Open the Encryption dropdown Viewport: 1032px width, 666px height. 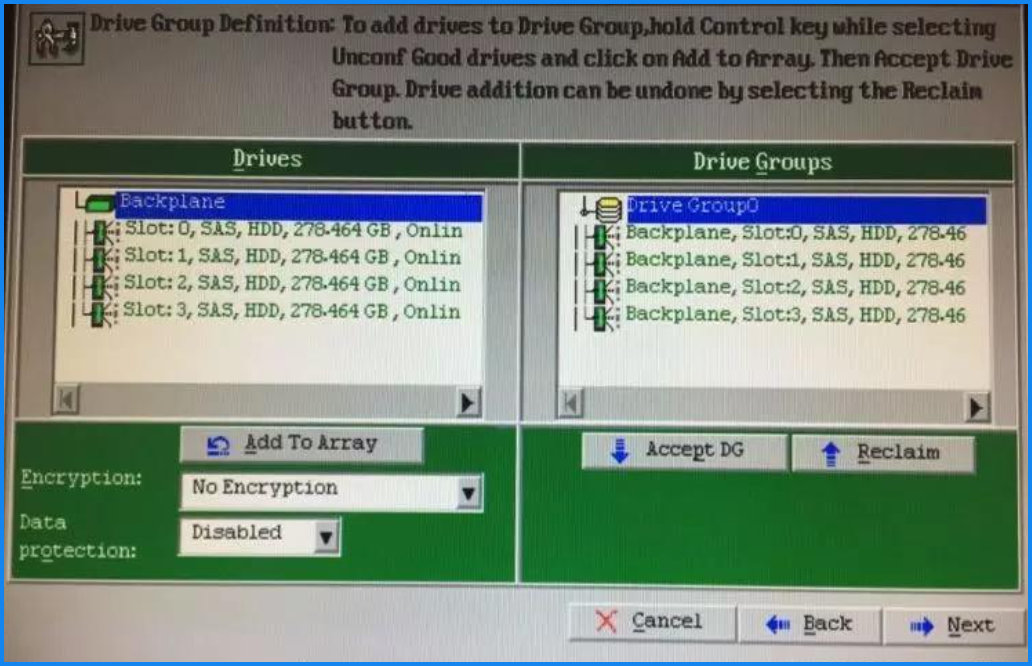pyautogui.click(x=468, y=492)
